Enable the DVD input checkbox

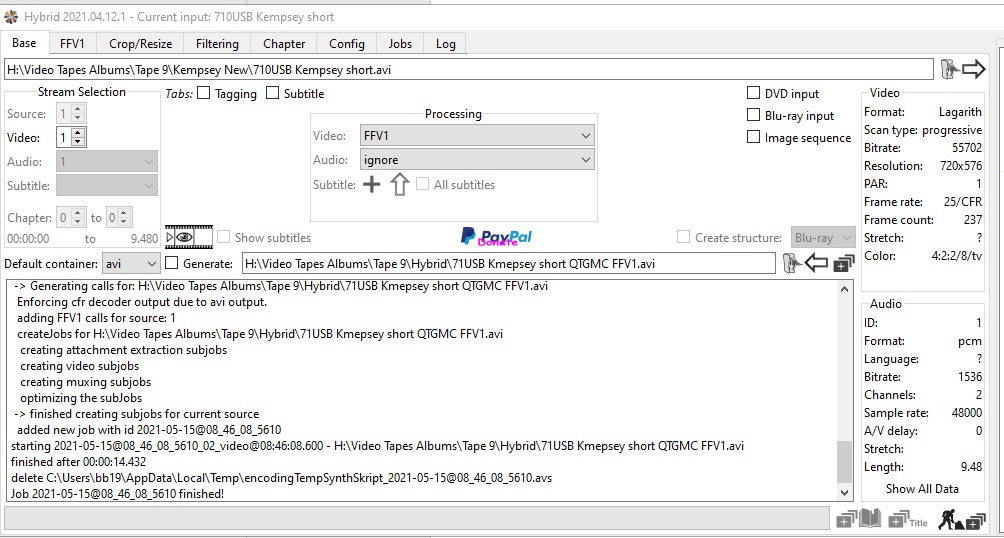[x=754, y=93]
